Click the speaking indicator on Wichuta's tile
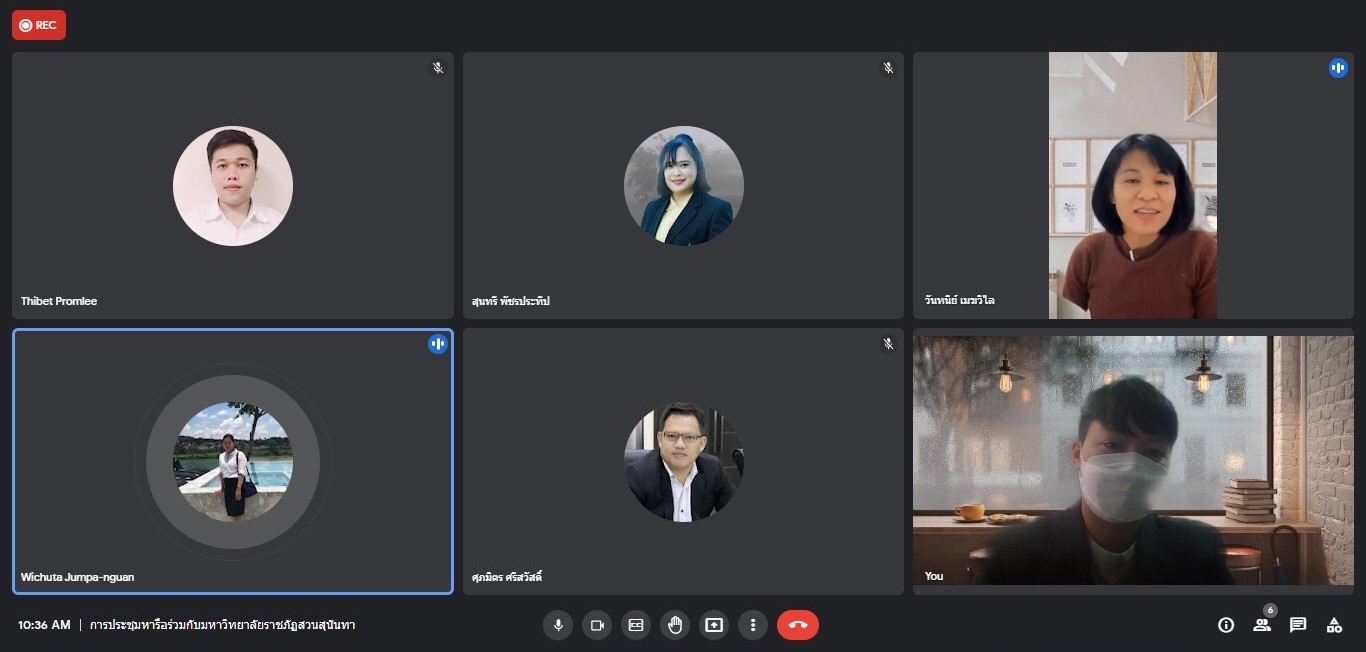The width and height of the screenshot is (1366, 652). (437, 344)
